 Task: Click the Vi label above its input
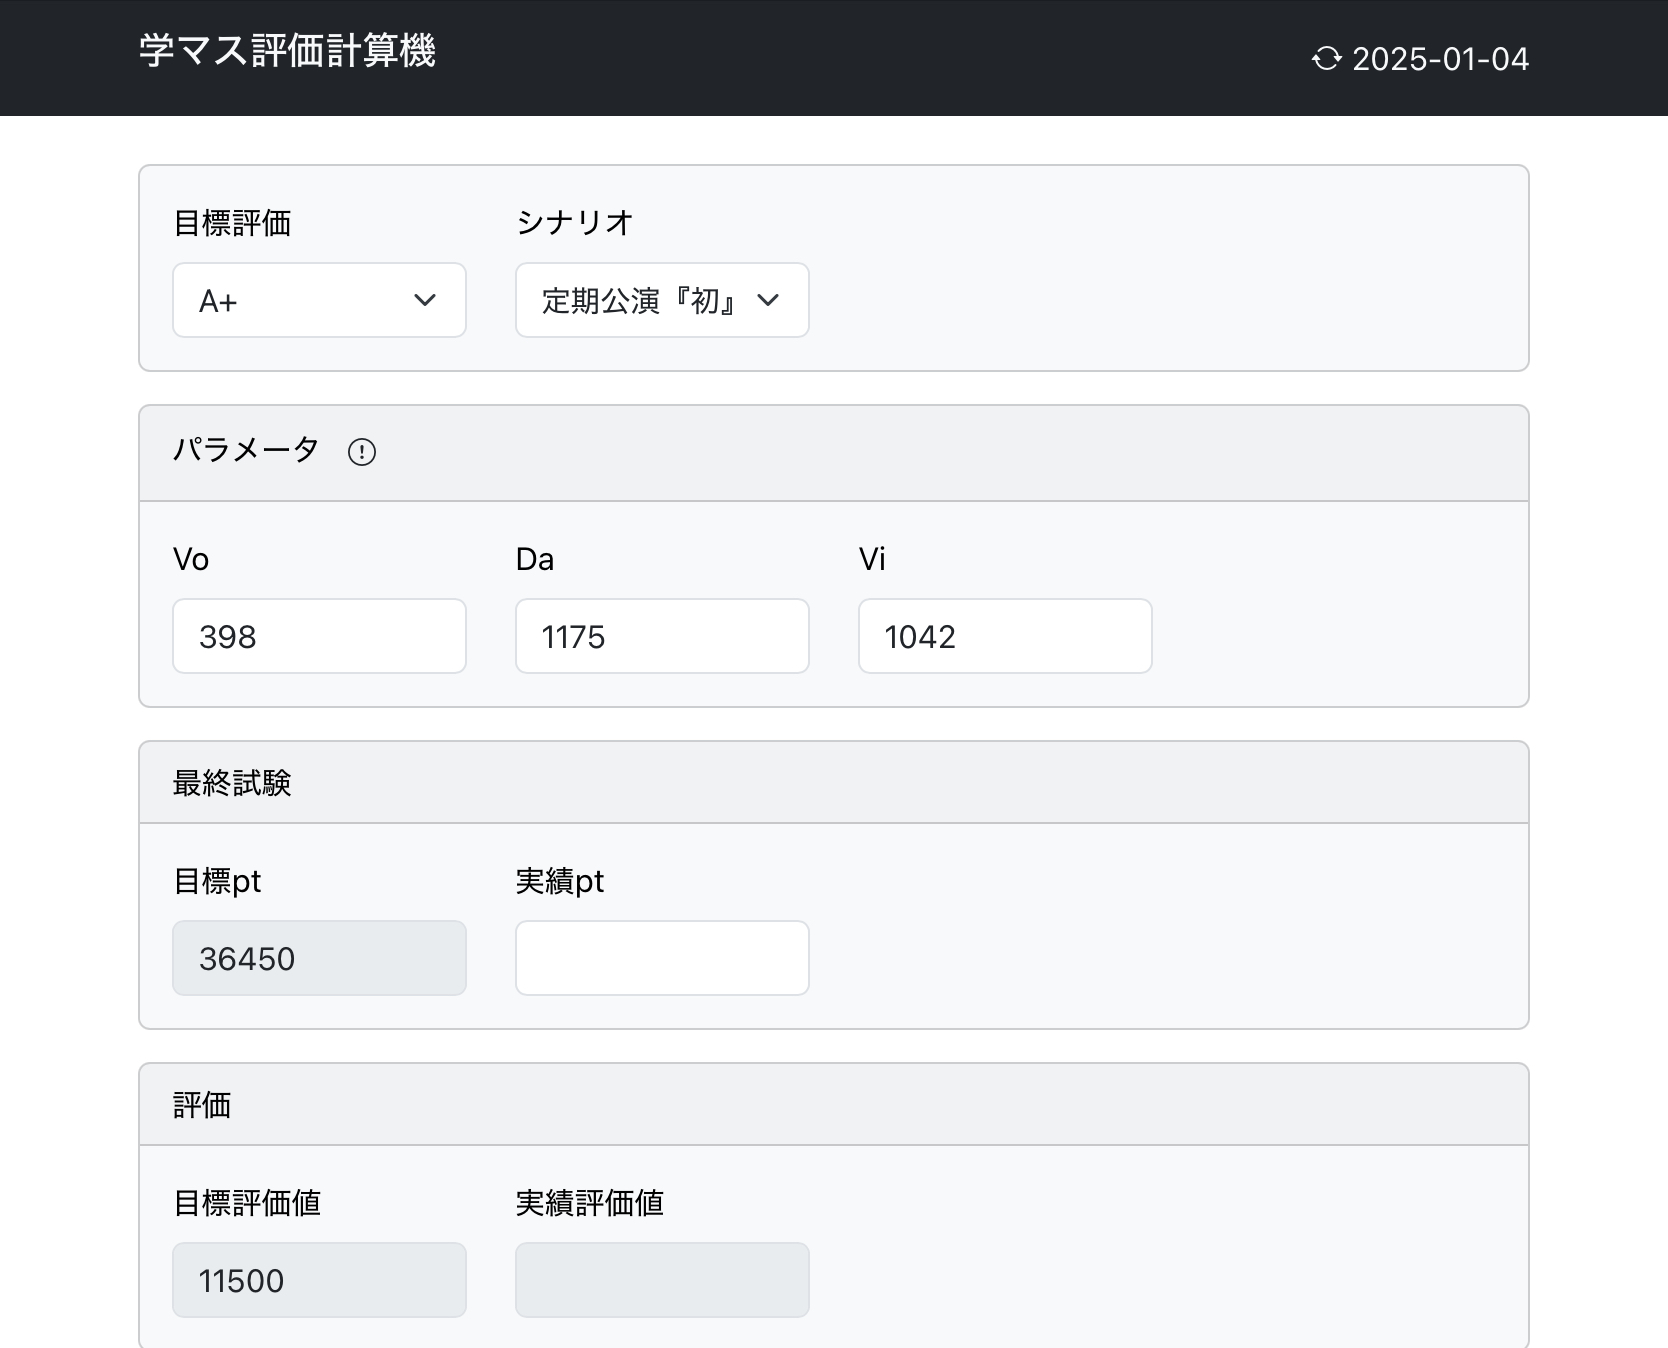(x=872, y=559)
